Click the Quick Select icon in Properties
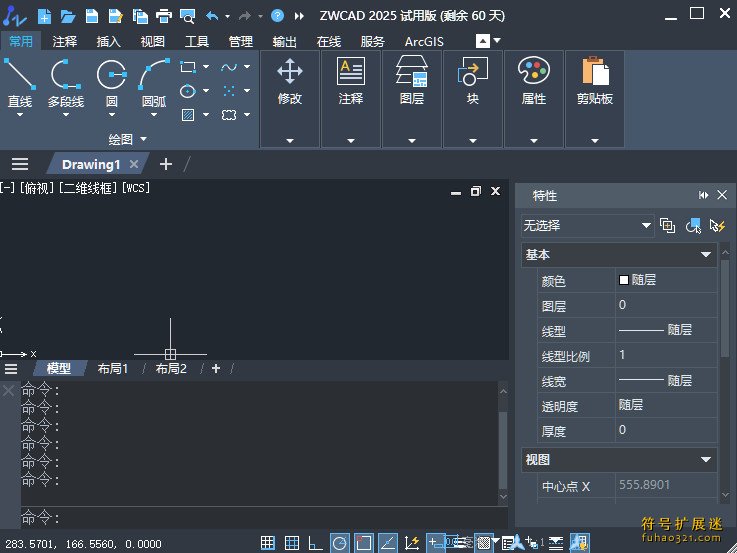The height and width of the screenshot is (553, 737). coord(667,226)
